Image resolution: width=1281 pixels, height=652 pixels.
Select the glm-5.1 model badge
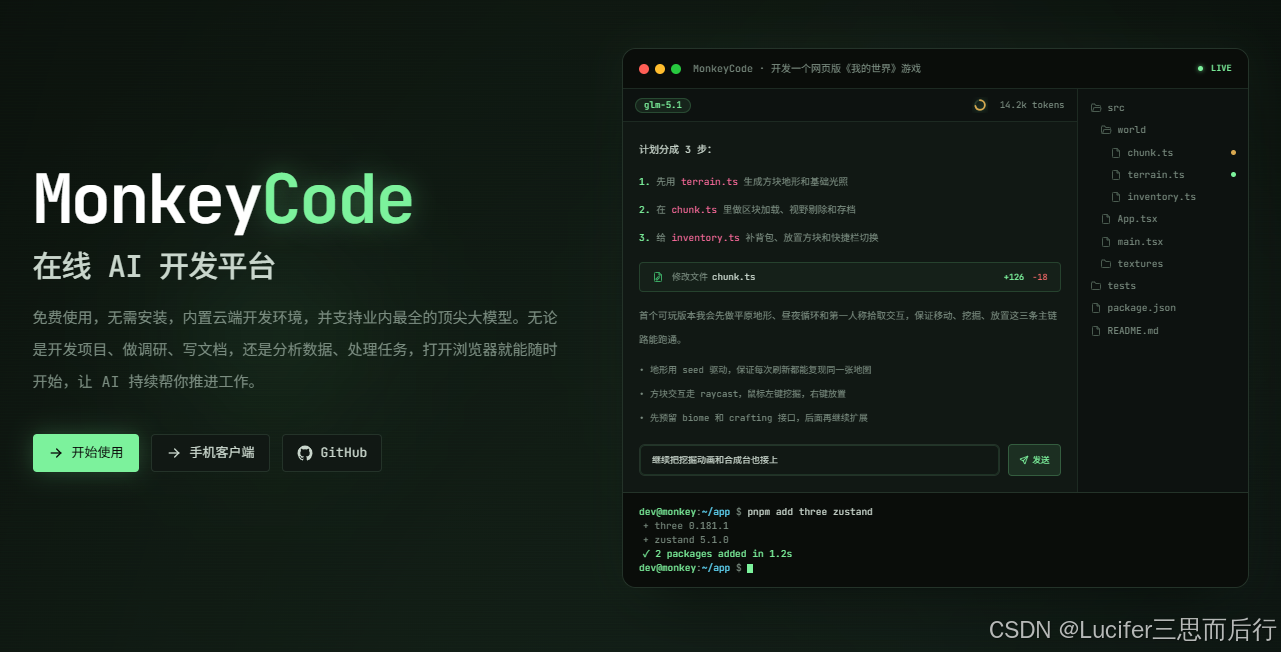663,105
